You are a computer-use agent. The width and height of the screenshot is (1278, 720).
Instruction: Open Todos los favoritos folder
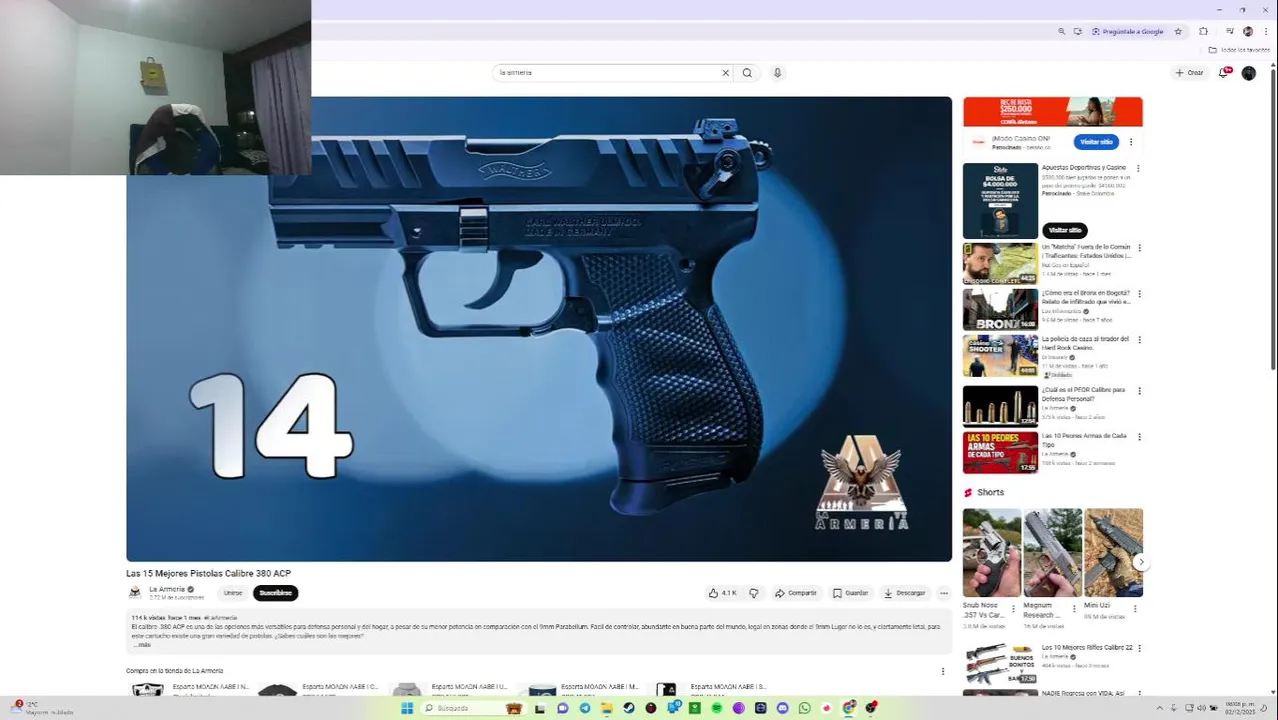coord(1239,50)
